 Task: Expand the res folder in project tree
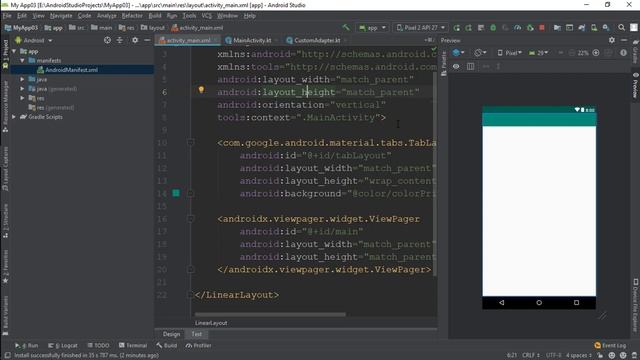(22, 98)
